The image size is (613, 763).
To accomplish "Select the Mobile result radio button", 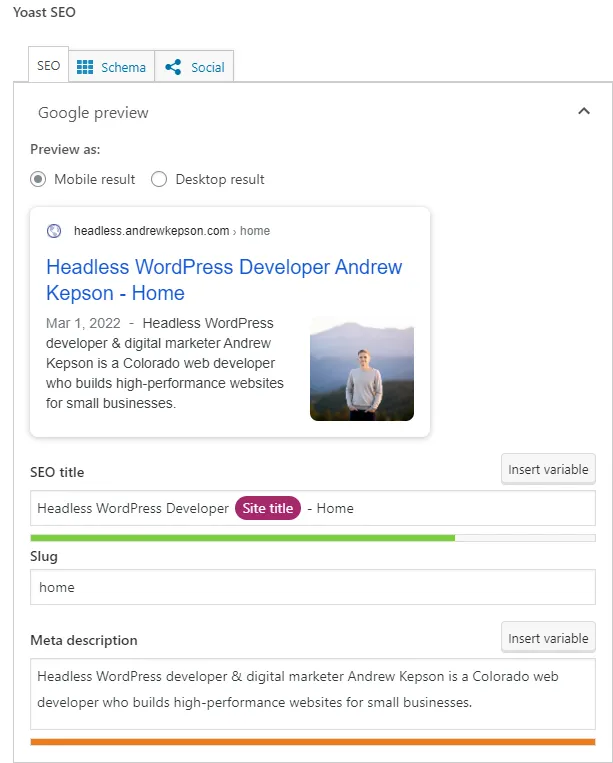I will [x=38, y=179].
